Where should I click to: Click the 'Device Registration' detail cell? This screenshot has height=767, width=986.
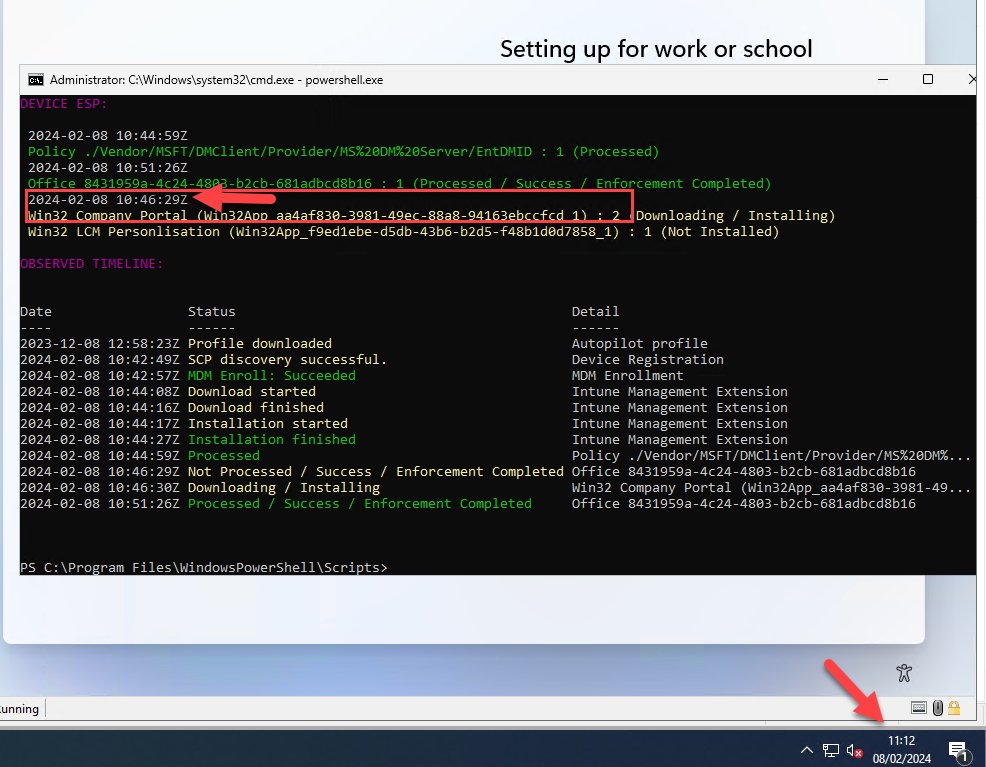pos(648,360)
